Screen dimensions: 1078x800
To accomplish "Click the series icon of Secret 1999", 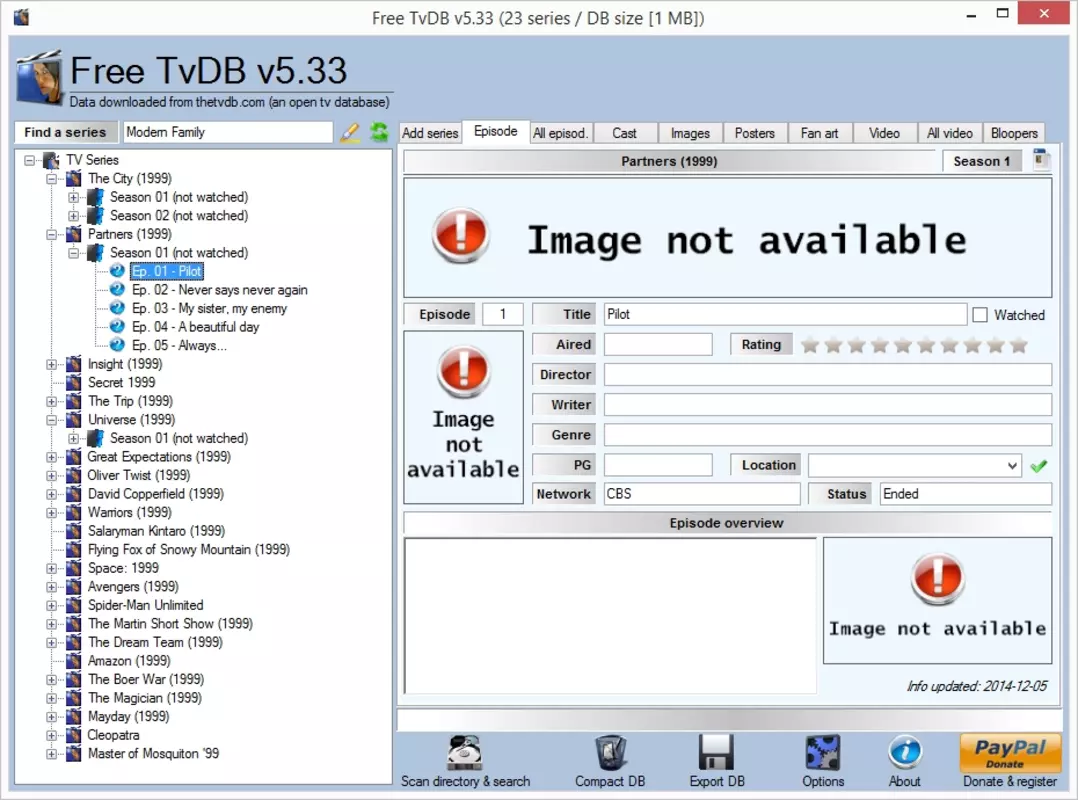I will click(x=74, y=382).
